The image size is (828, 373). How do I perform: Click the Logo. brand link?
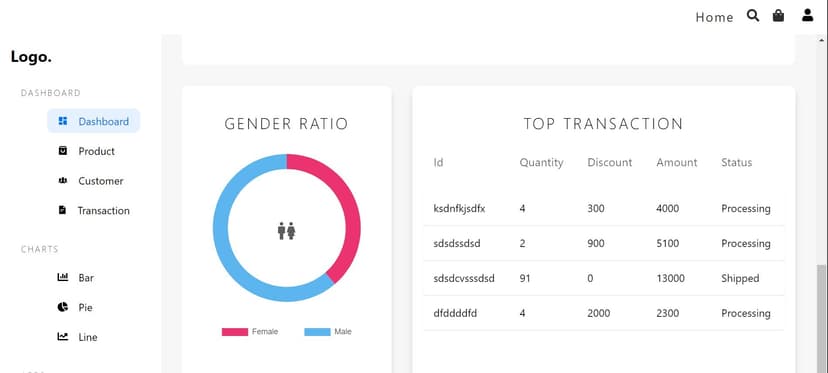tap(31, 57)
